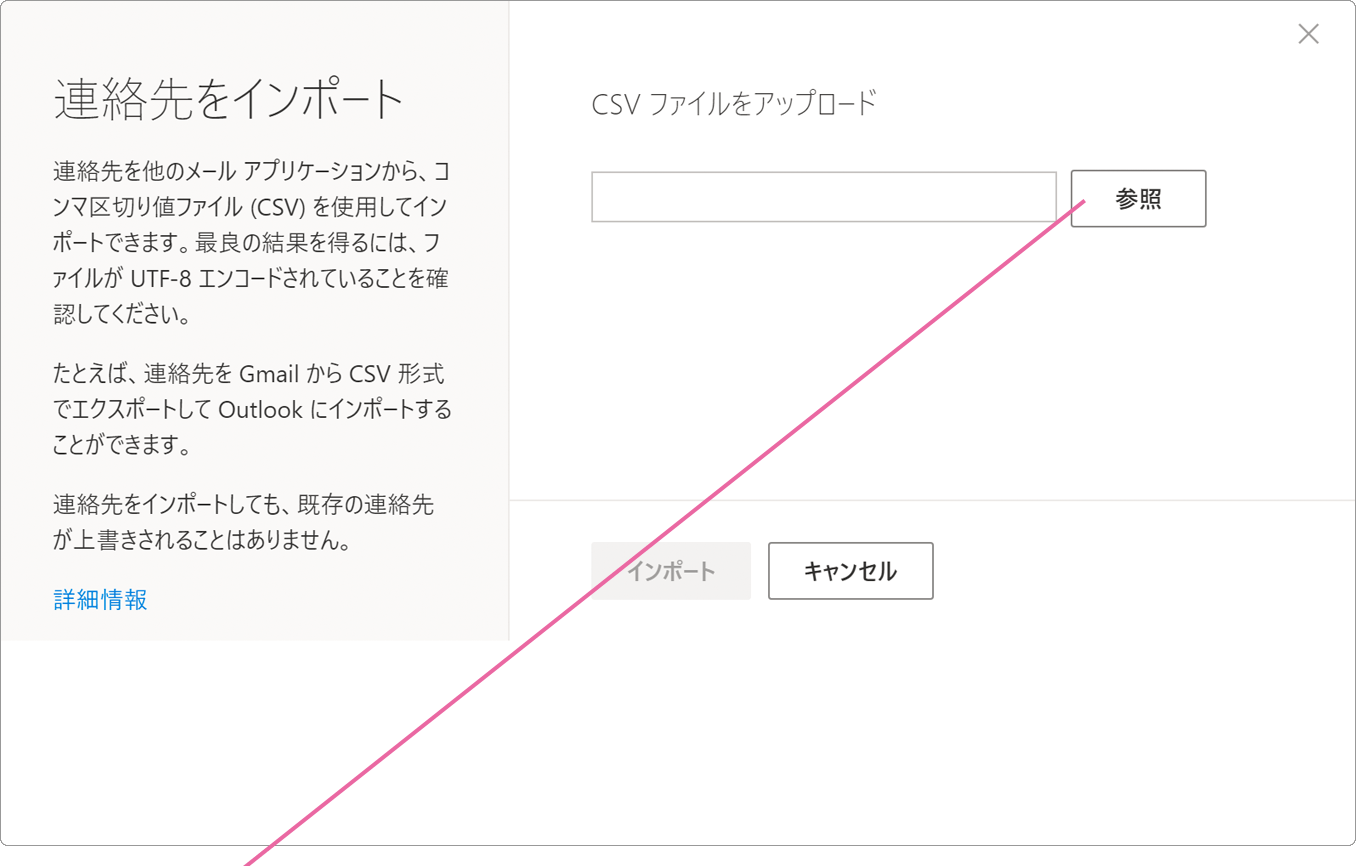
Task: Click the CSV ファイルをアップロード label
Action: tap(734, 104)
